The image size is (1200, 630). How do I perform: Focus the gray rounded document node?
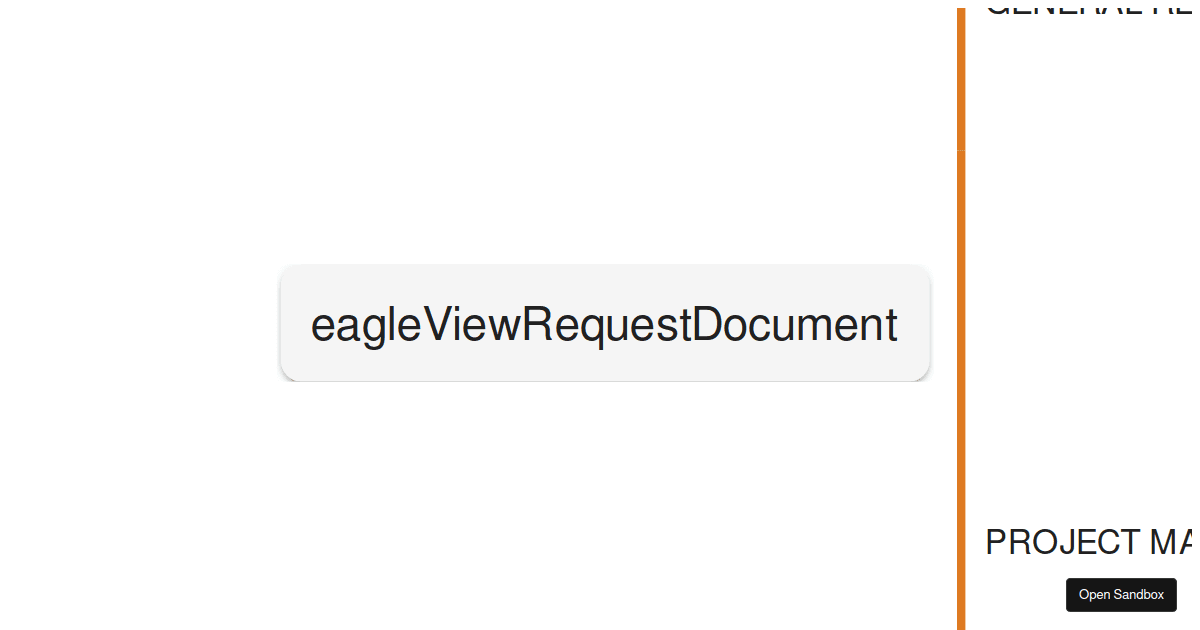pos(605,323)
